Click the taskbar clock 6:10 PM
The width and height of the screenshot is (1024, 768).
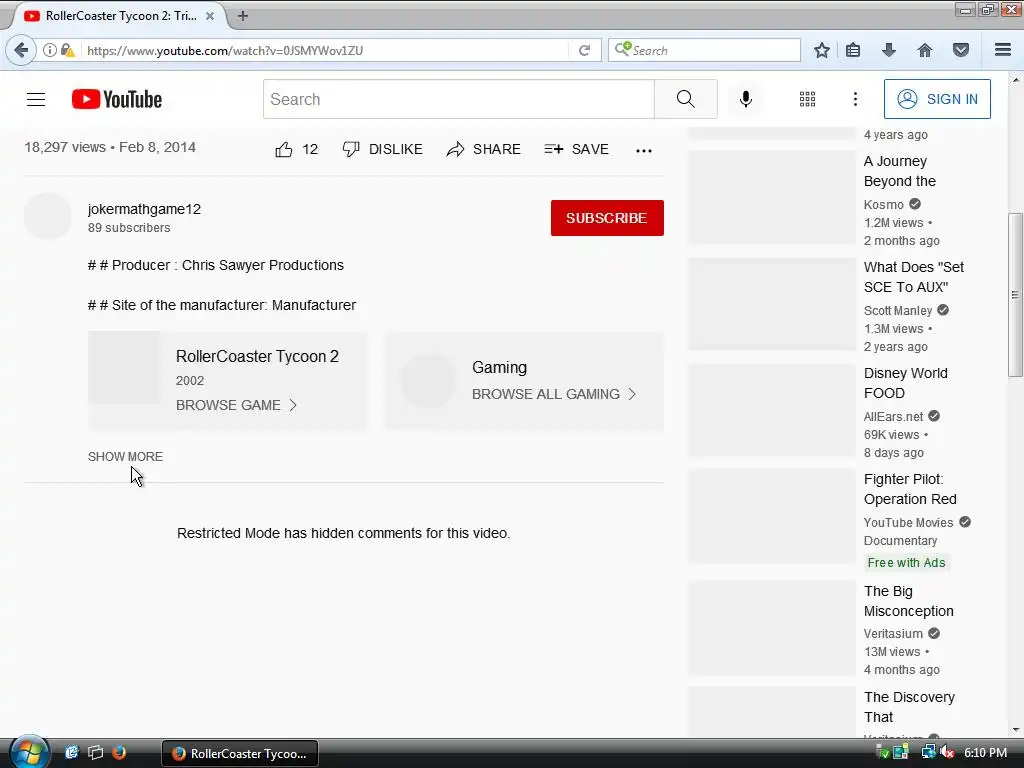985,752
